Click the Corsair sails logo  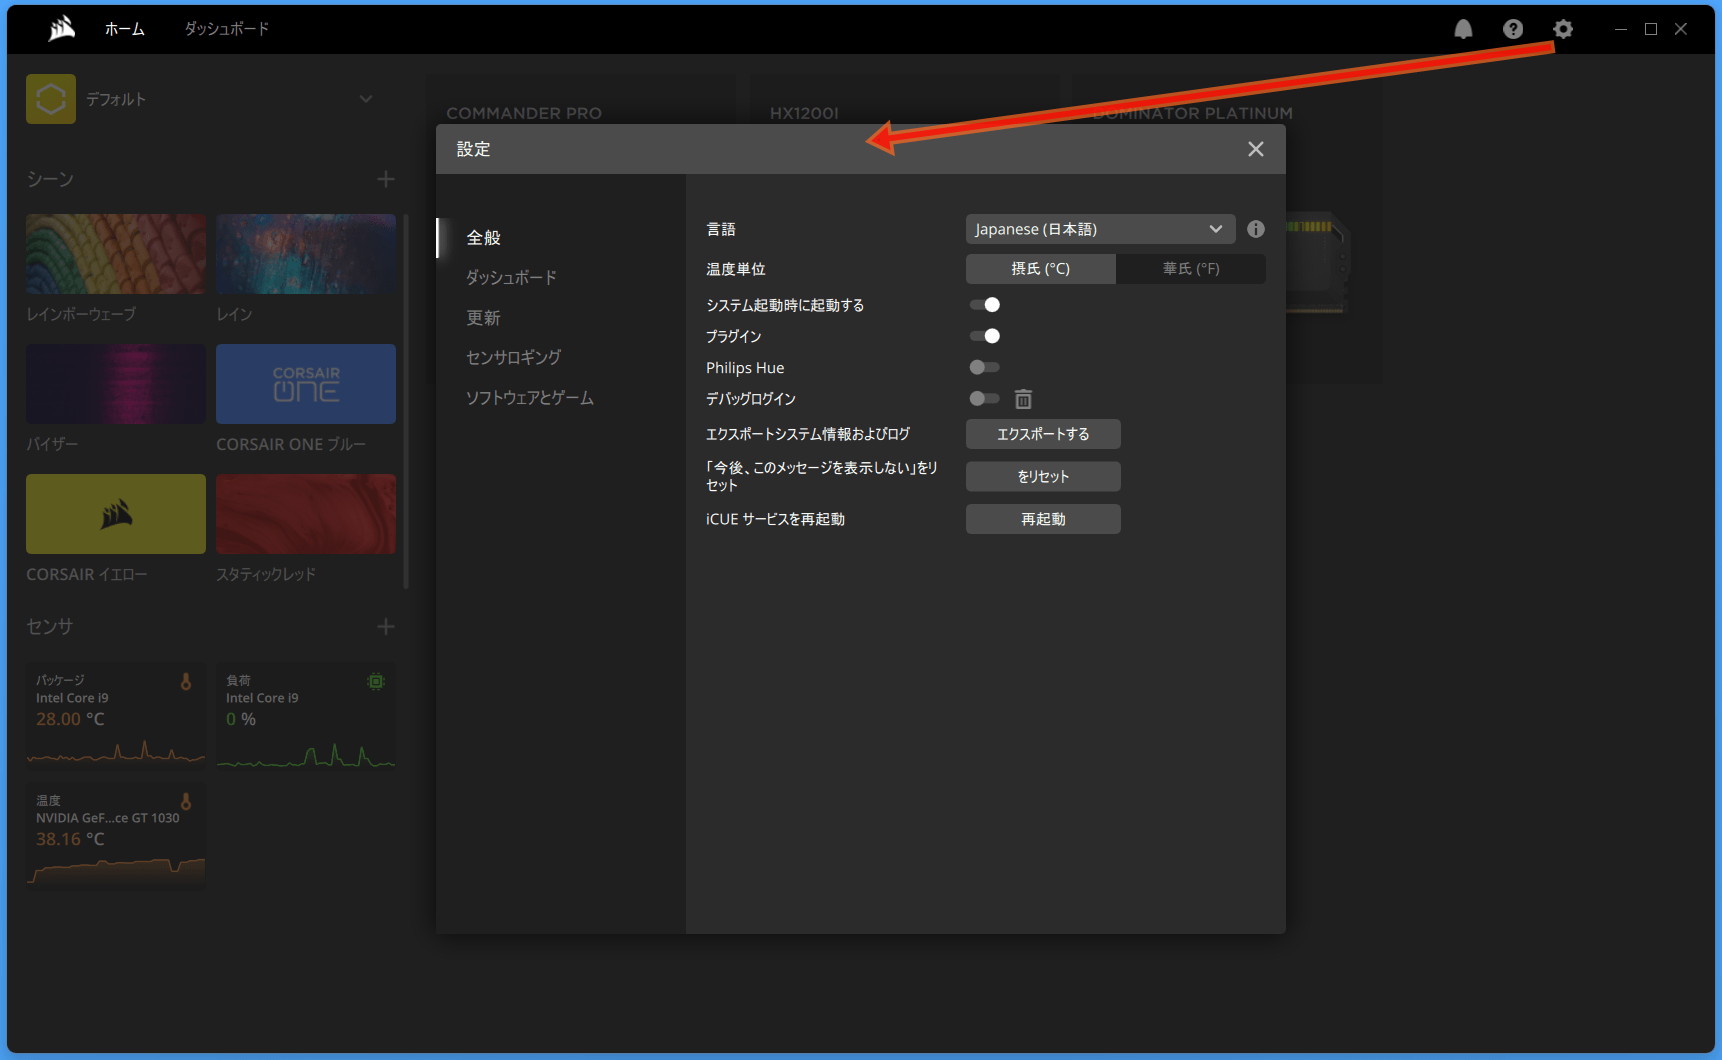coord(62,29)
